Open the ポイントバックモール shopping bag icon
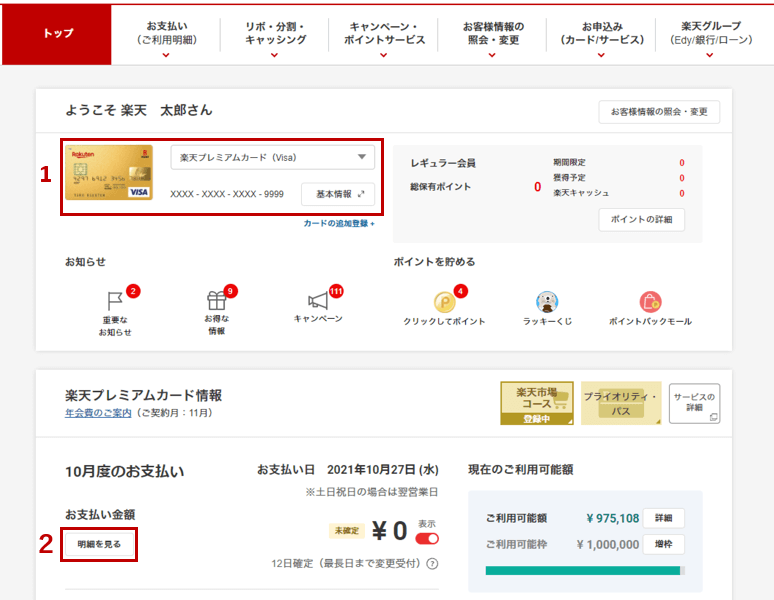This screenshot has height=600, width=774. point(650,301)
